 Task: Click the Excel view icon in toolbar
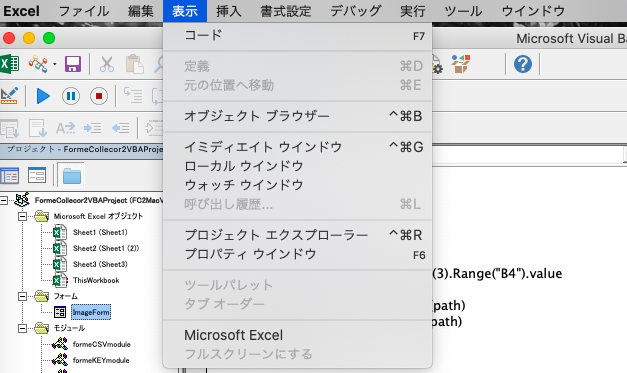[10, 64]
